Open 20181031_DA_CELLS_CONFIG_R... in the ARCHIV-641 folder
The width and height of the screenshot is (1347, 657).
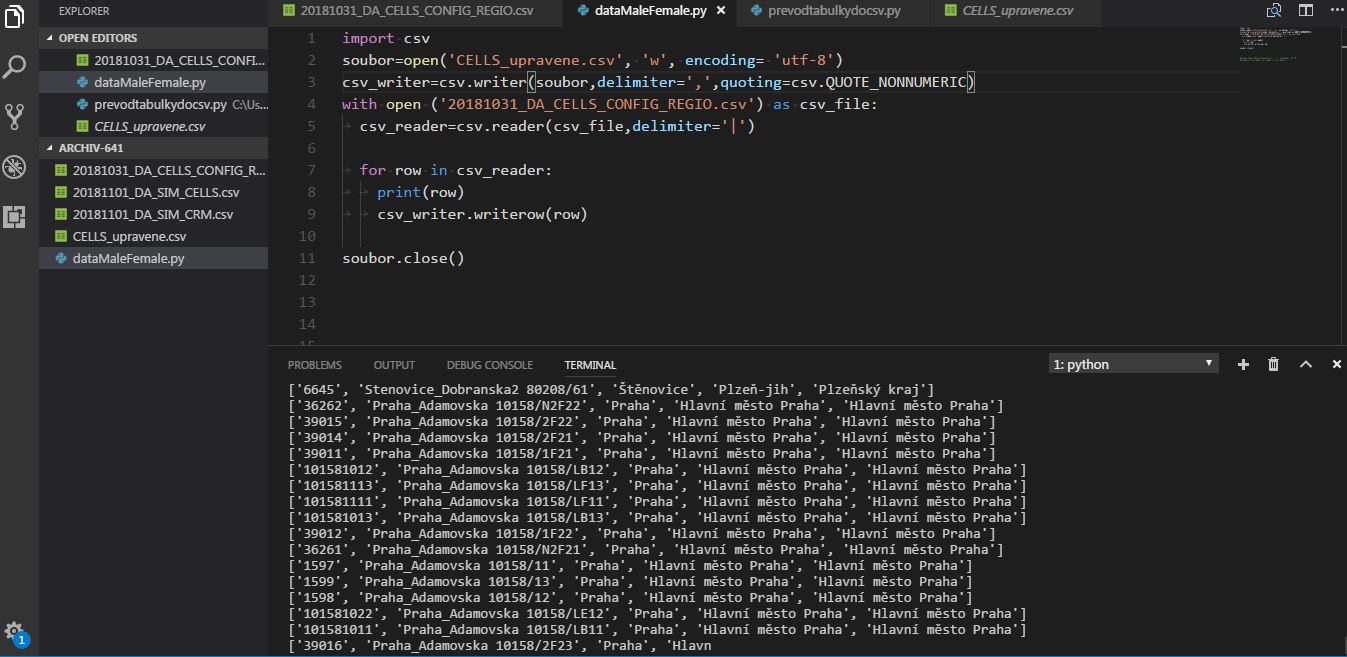coord(154,170)
